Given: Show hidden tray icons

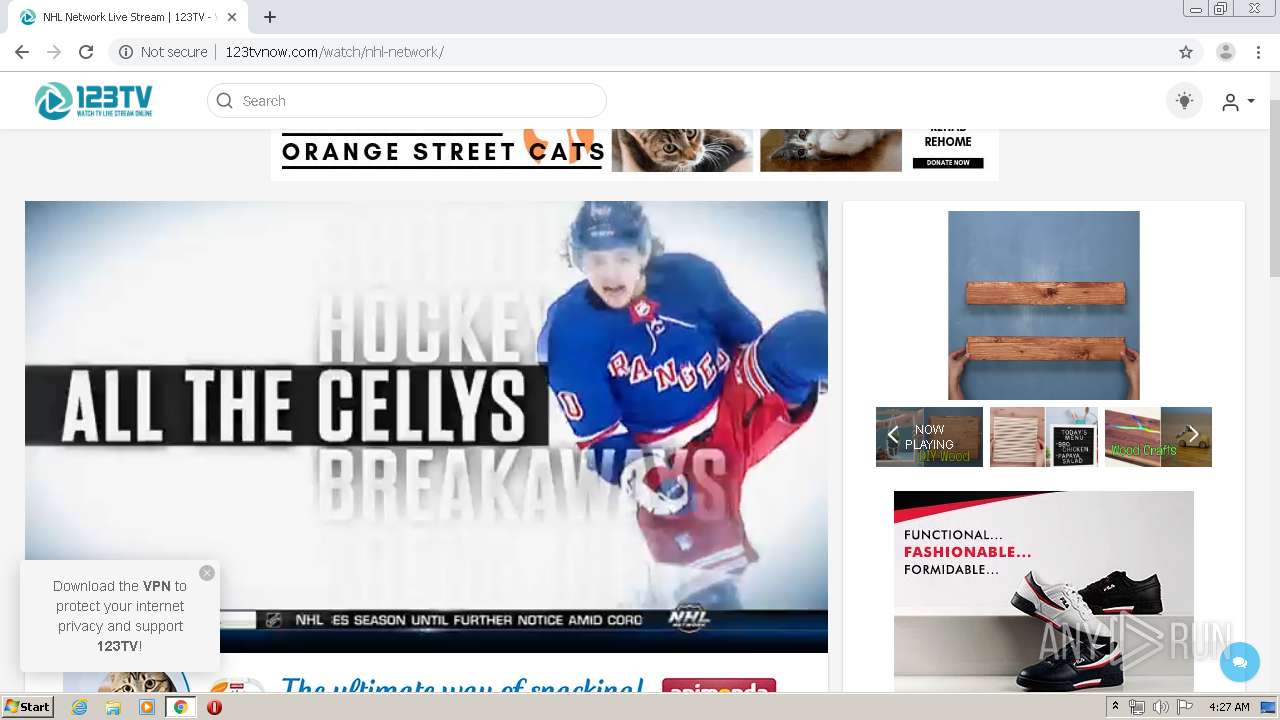Looking at the screenshot, I should 1115,707.
